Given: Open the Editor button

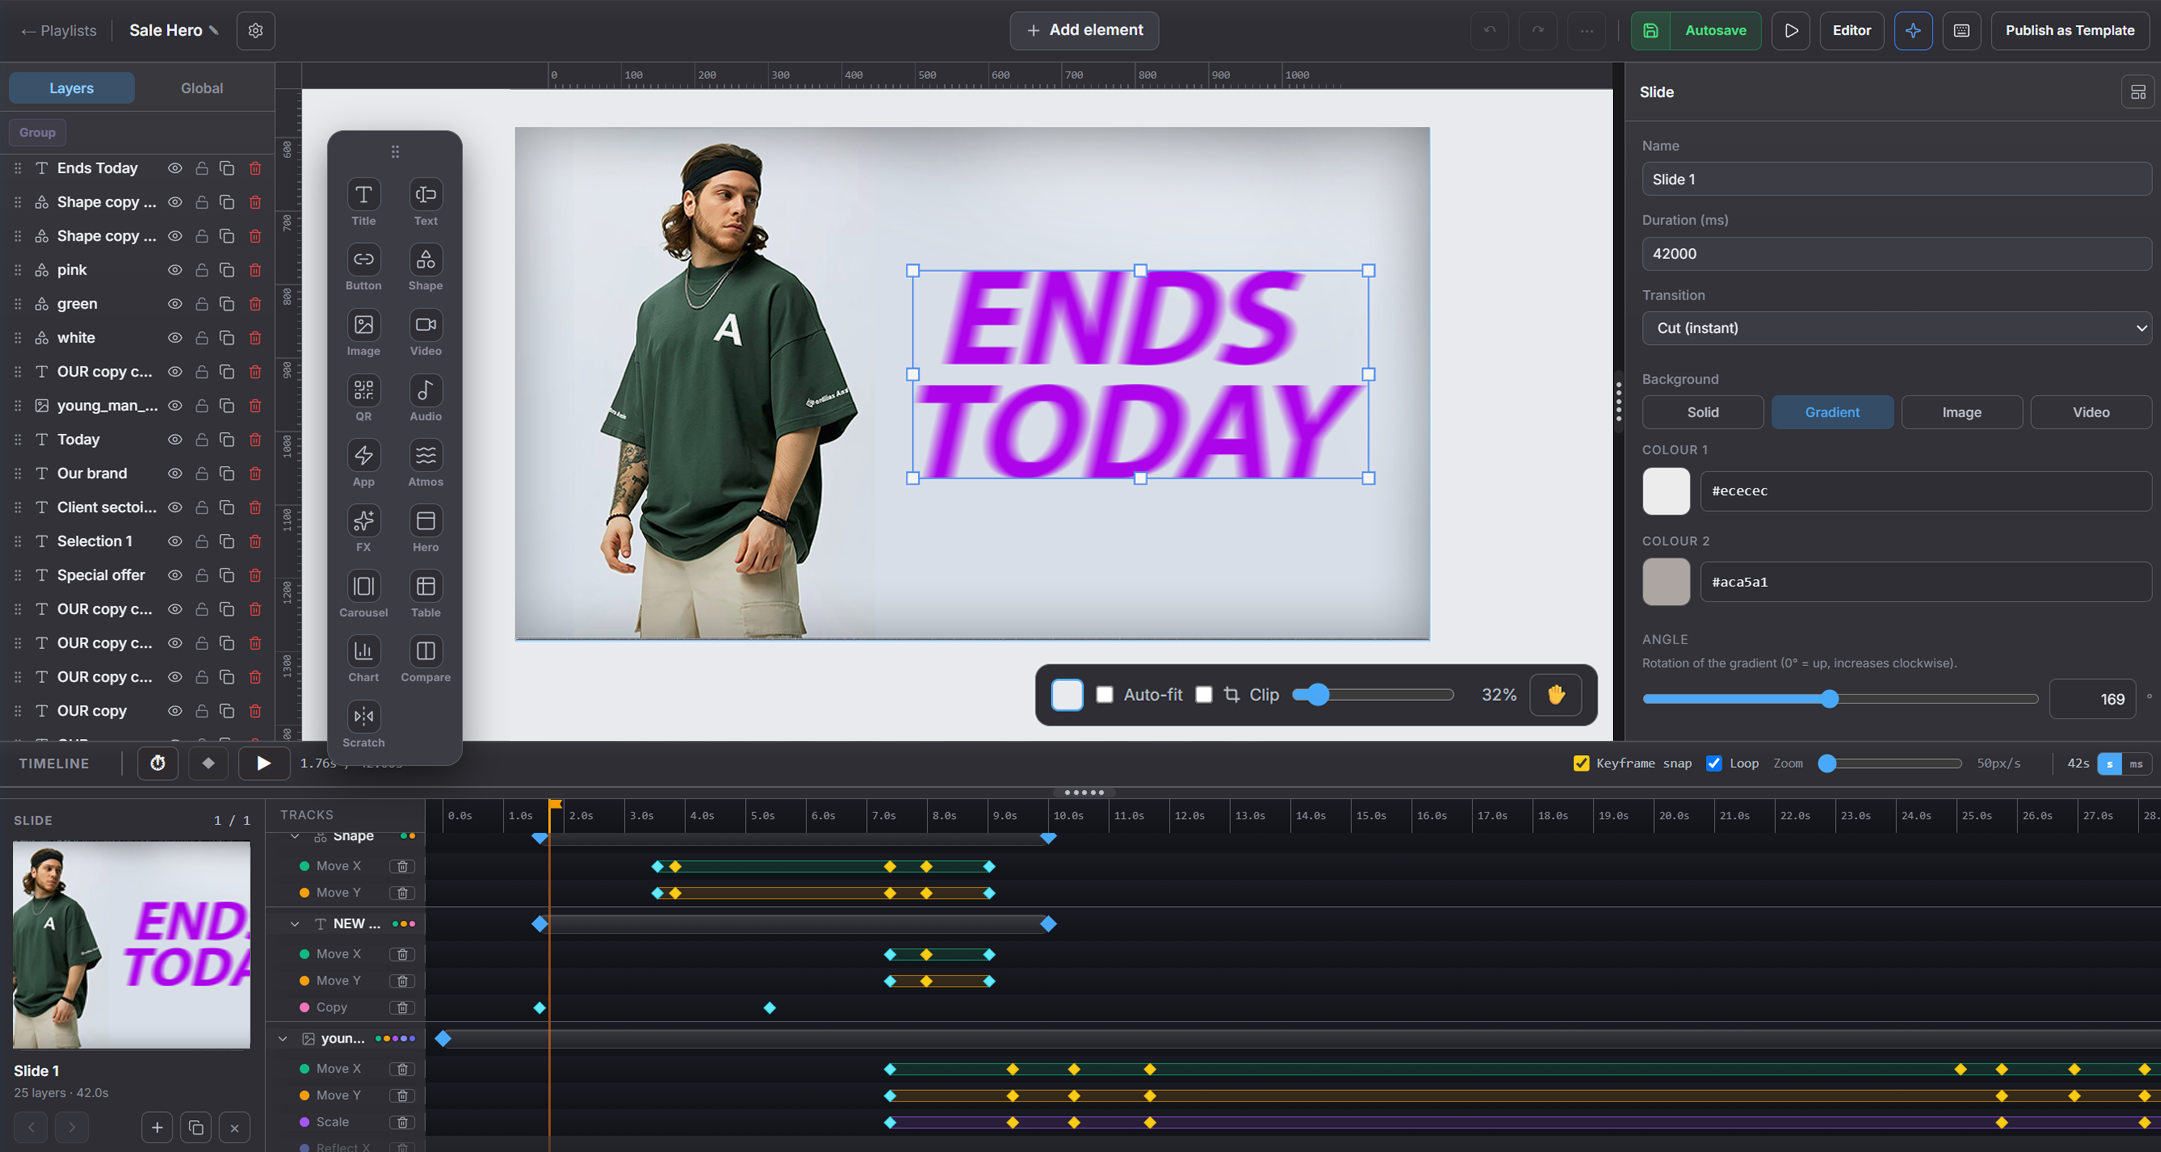Looking at the screenshot, I should (x=1851, y=31).
